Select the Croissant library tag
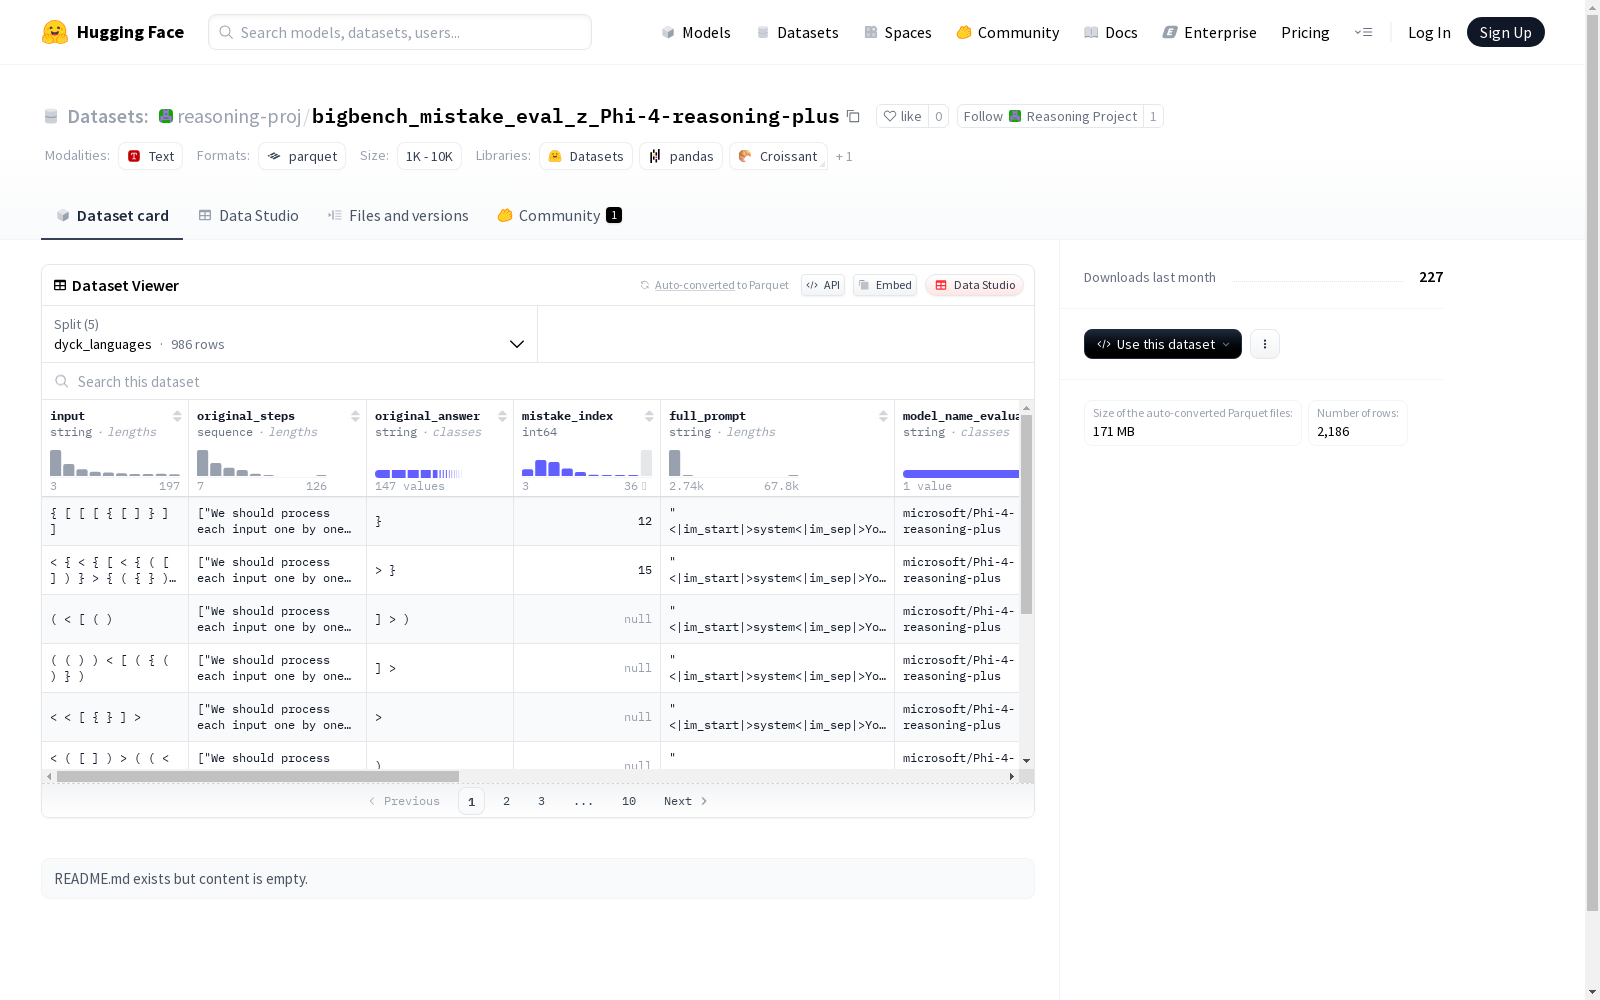The image size is (1600, 1000). pyautogui.click(x=778, y=156)
